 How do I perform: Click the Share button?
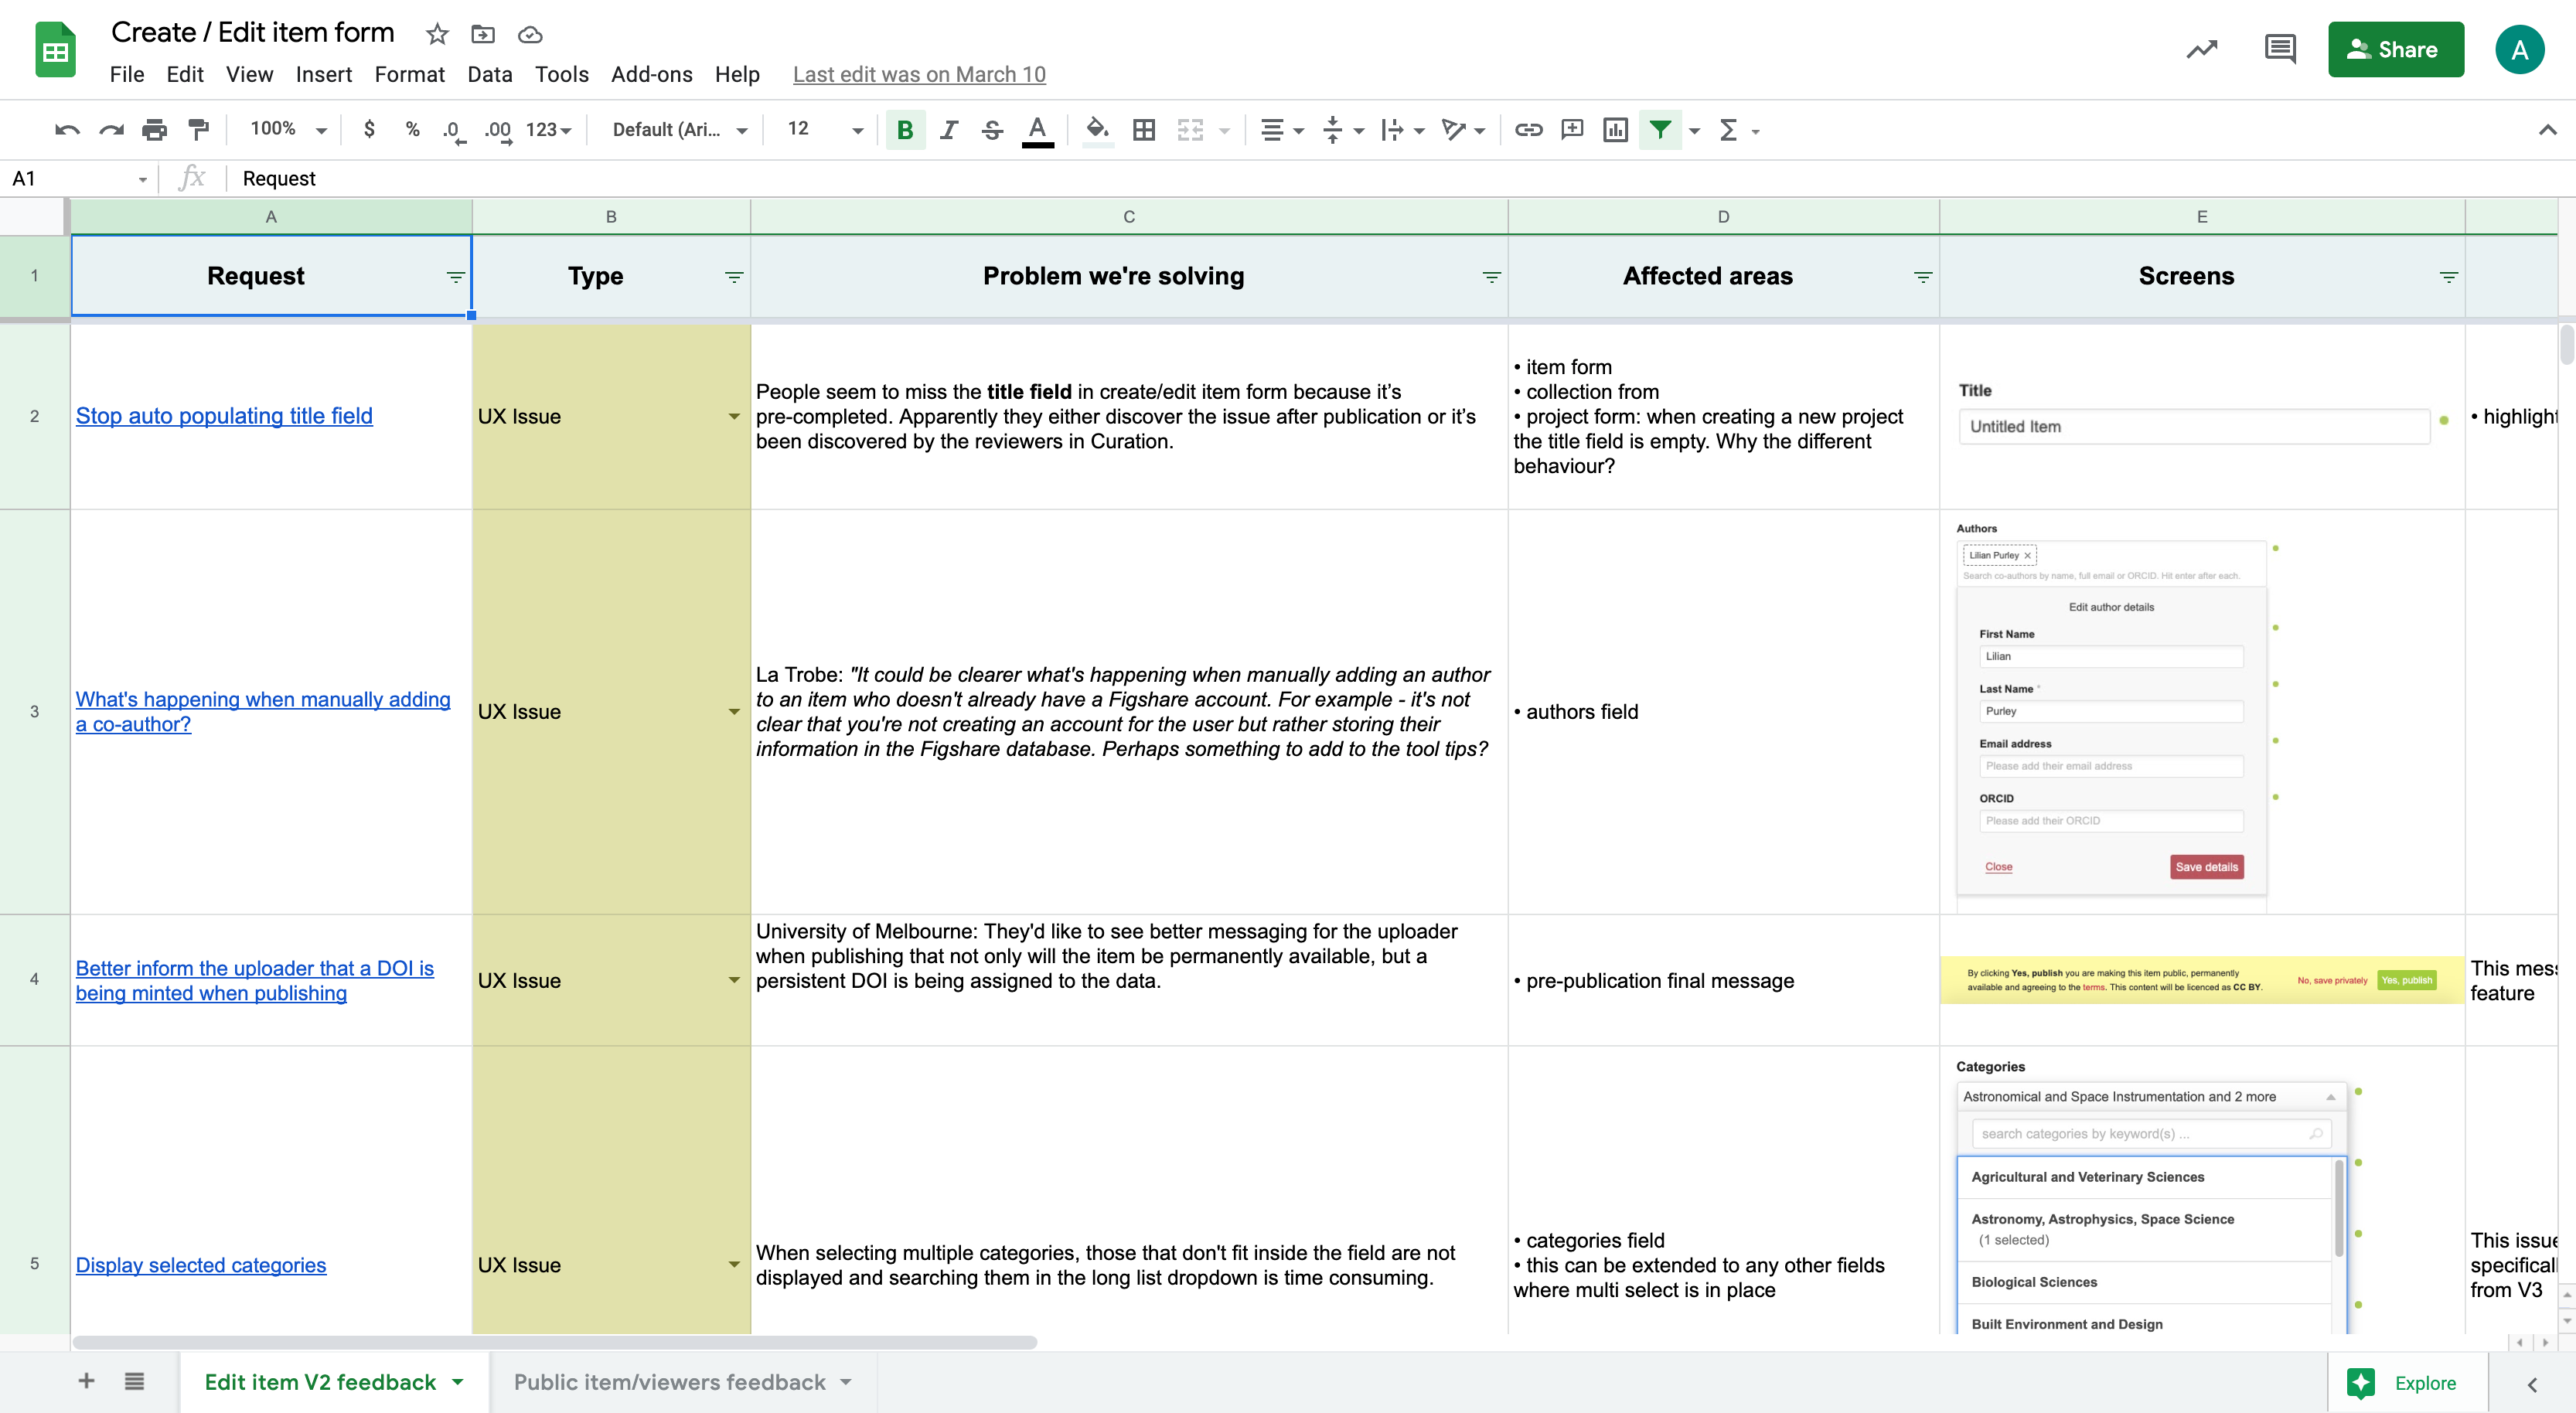[x=2396, y=49]
